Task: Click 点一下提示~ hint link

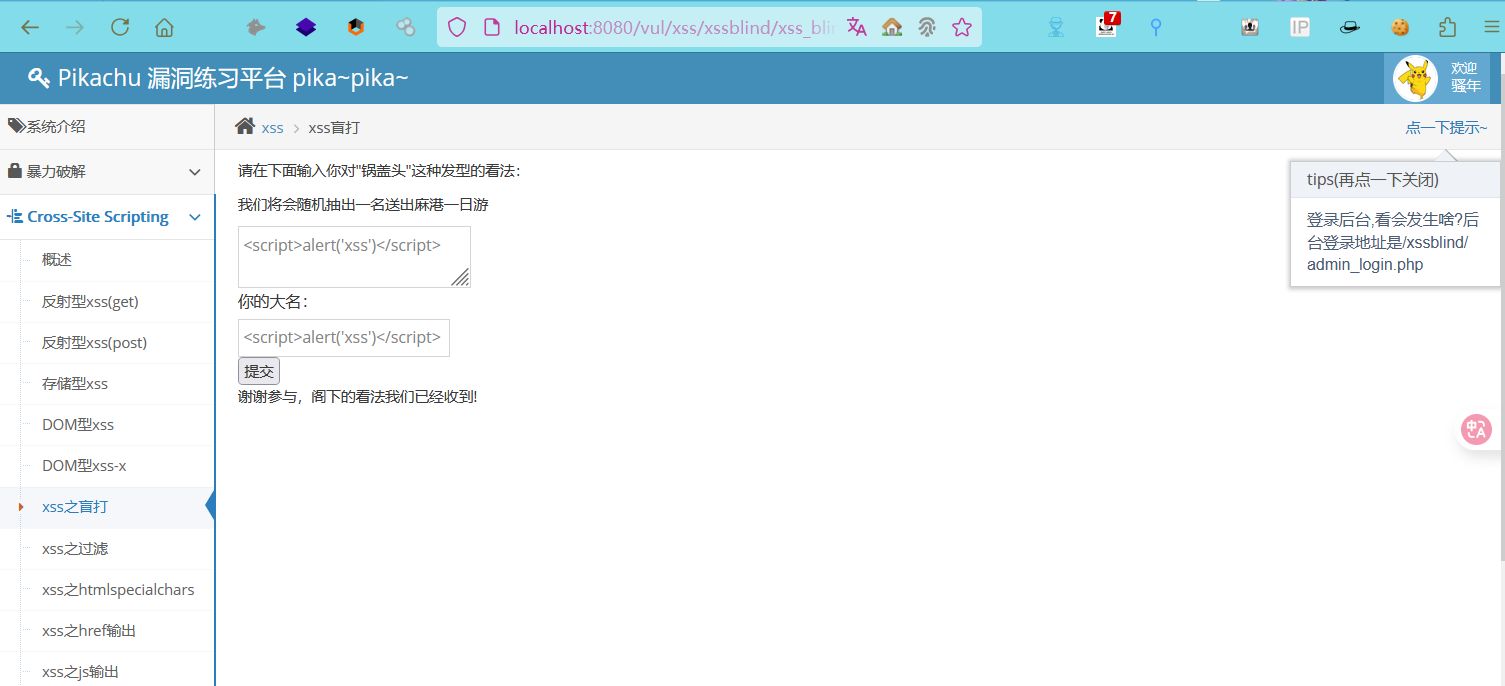Action: [x=1446, y=127]
